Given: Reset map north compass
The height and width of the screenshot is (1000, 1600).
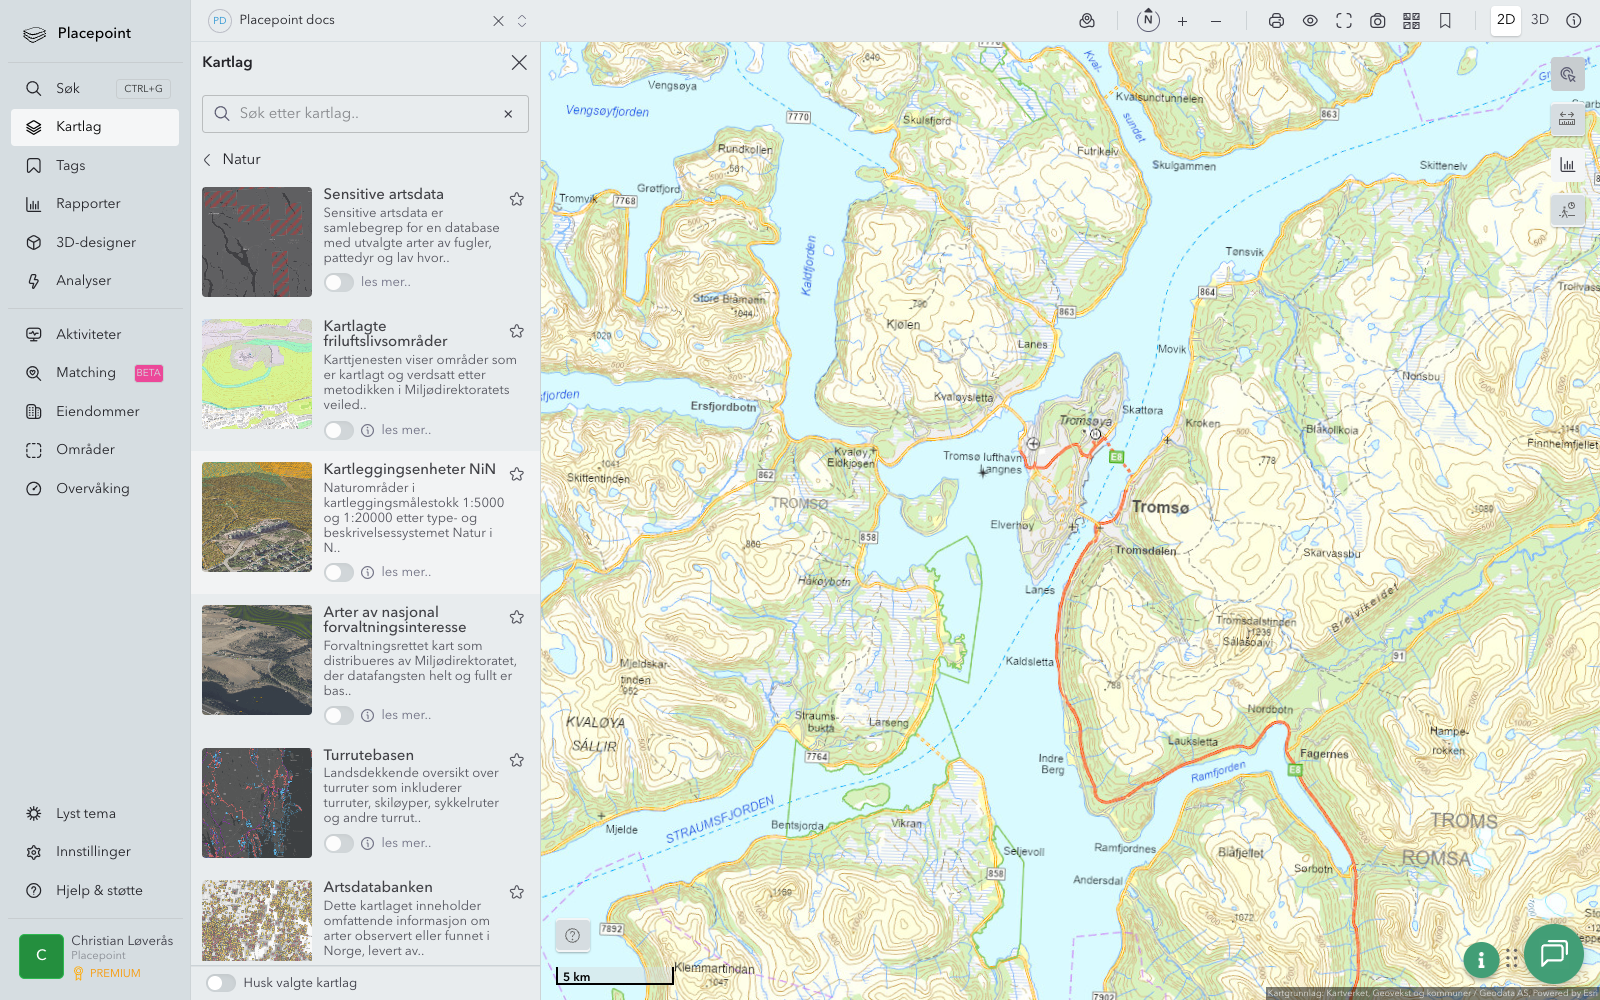Looking at the screenshot, I should (x=1148, y=20).
